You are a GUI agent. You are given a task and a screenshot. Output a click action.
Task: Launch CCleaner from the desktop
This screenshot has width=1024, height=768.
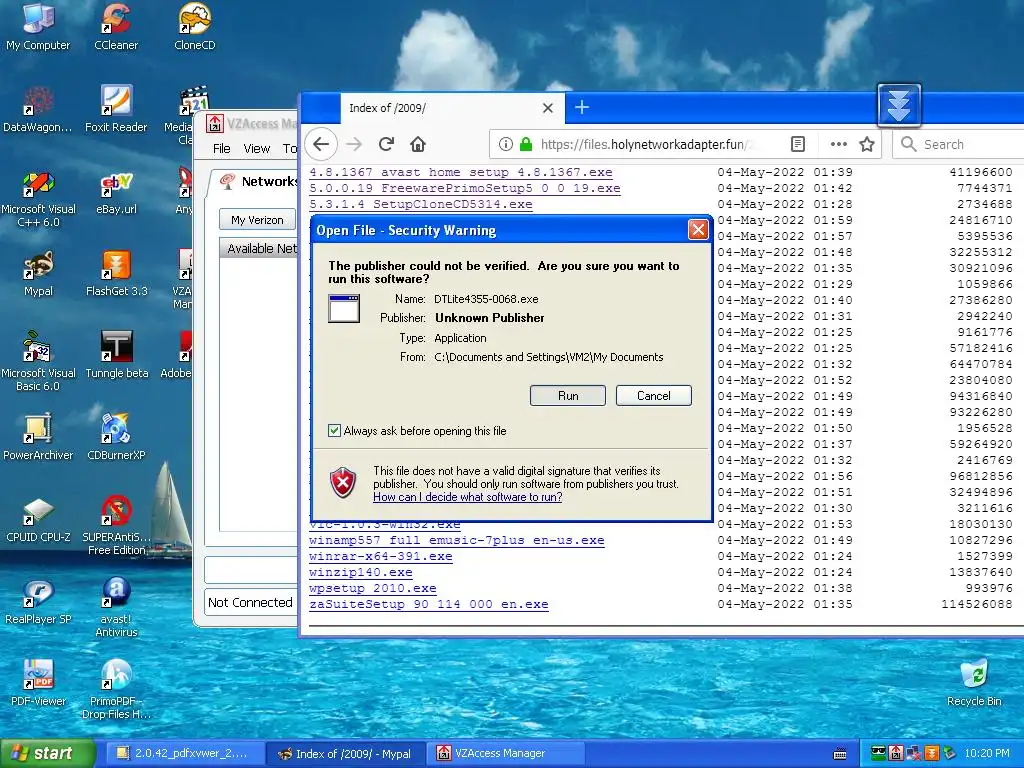click(116, 26)
